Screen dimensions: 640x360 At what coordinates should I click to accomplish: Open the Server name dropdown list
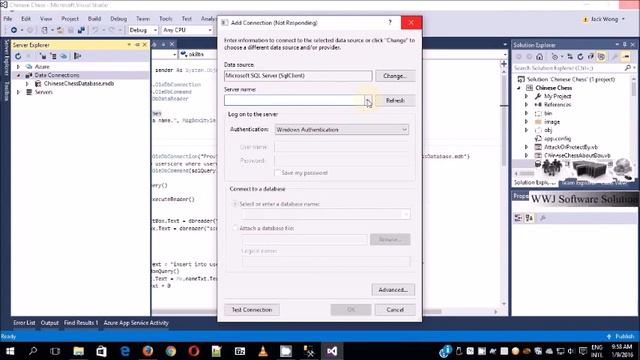[368, 100]
